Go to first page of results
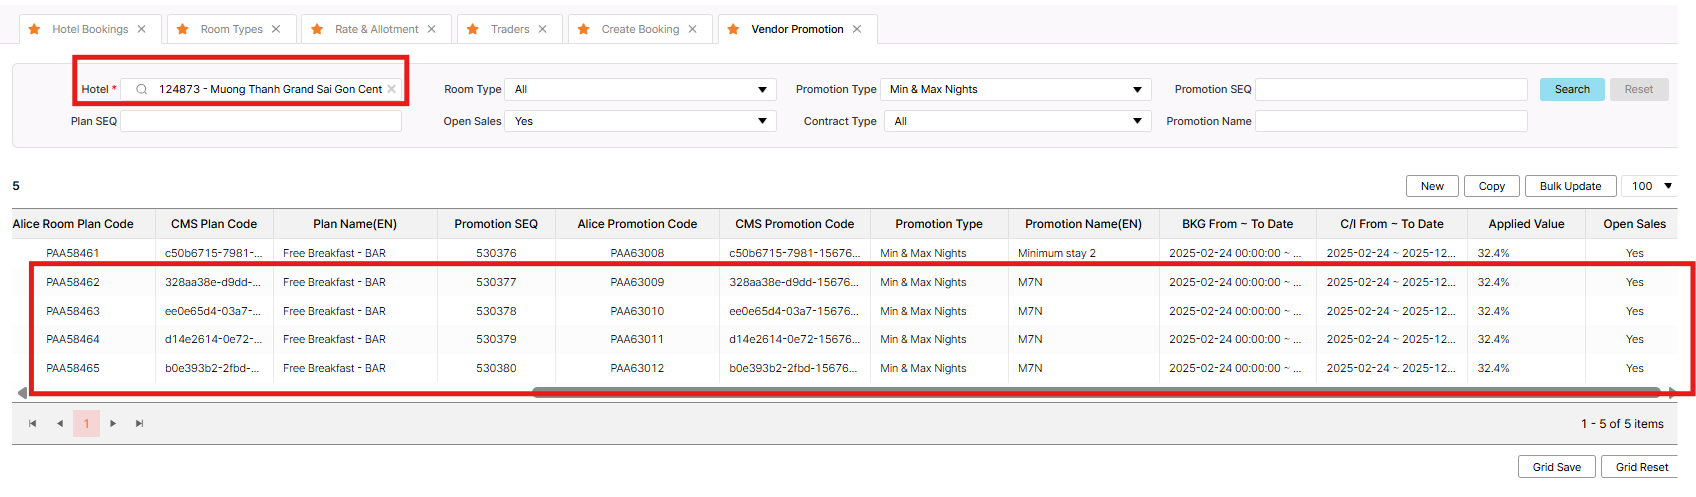The width and height of the screenshot is (1696, 497). point(33,424)
